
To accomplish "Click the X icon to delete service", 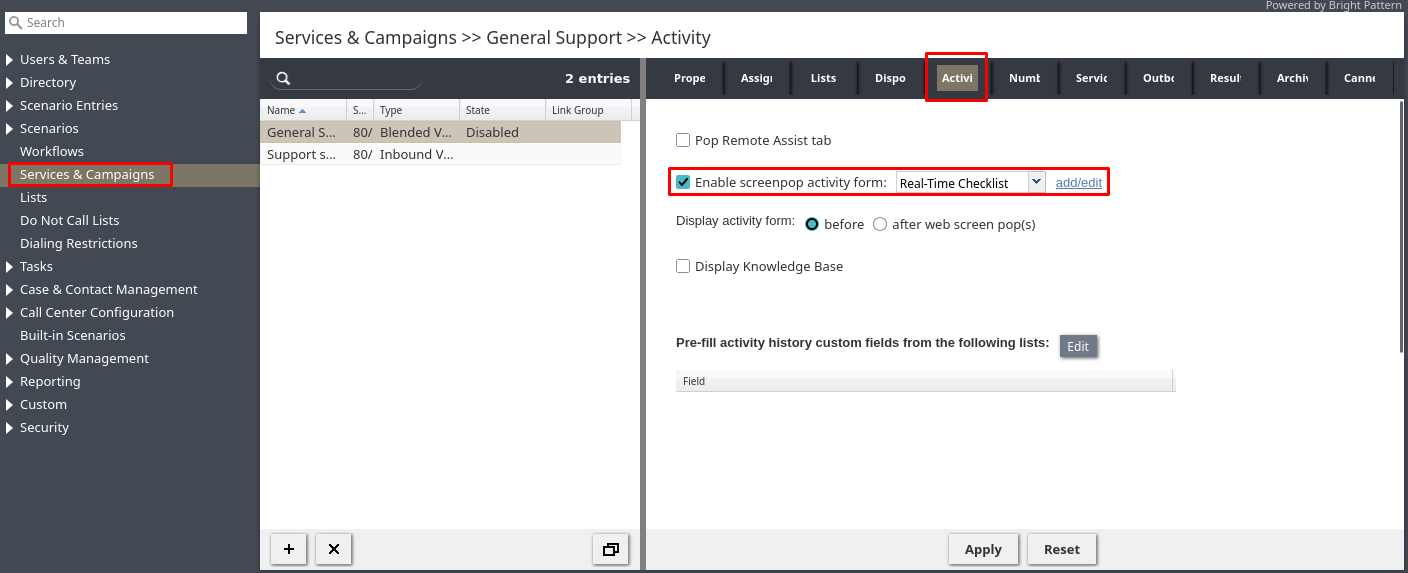I will (334, 549).
